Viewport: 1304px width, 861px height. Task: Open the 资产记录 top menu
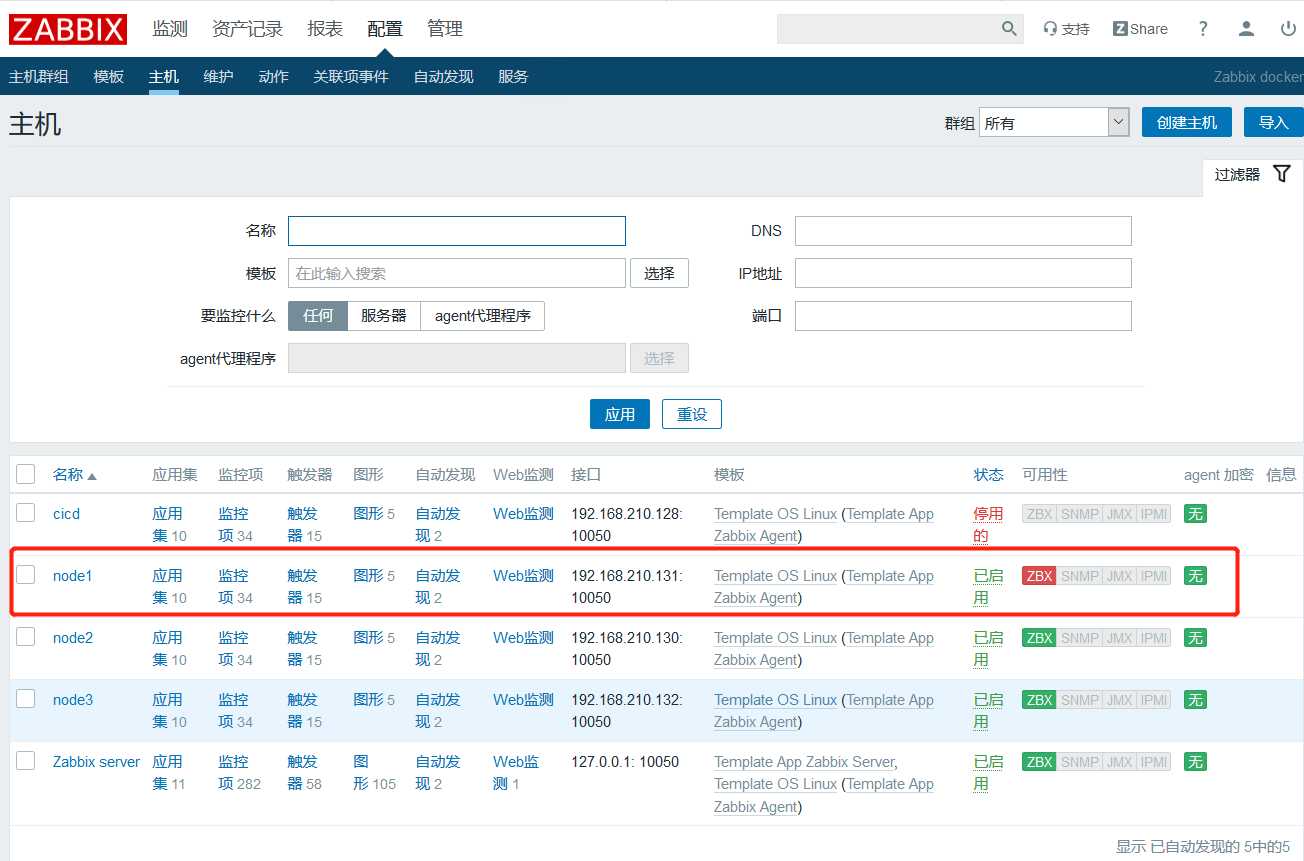tap(248, 29)
